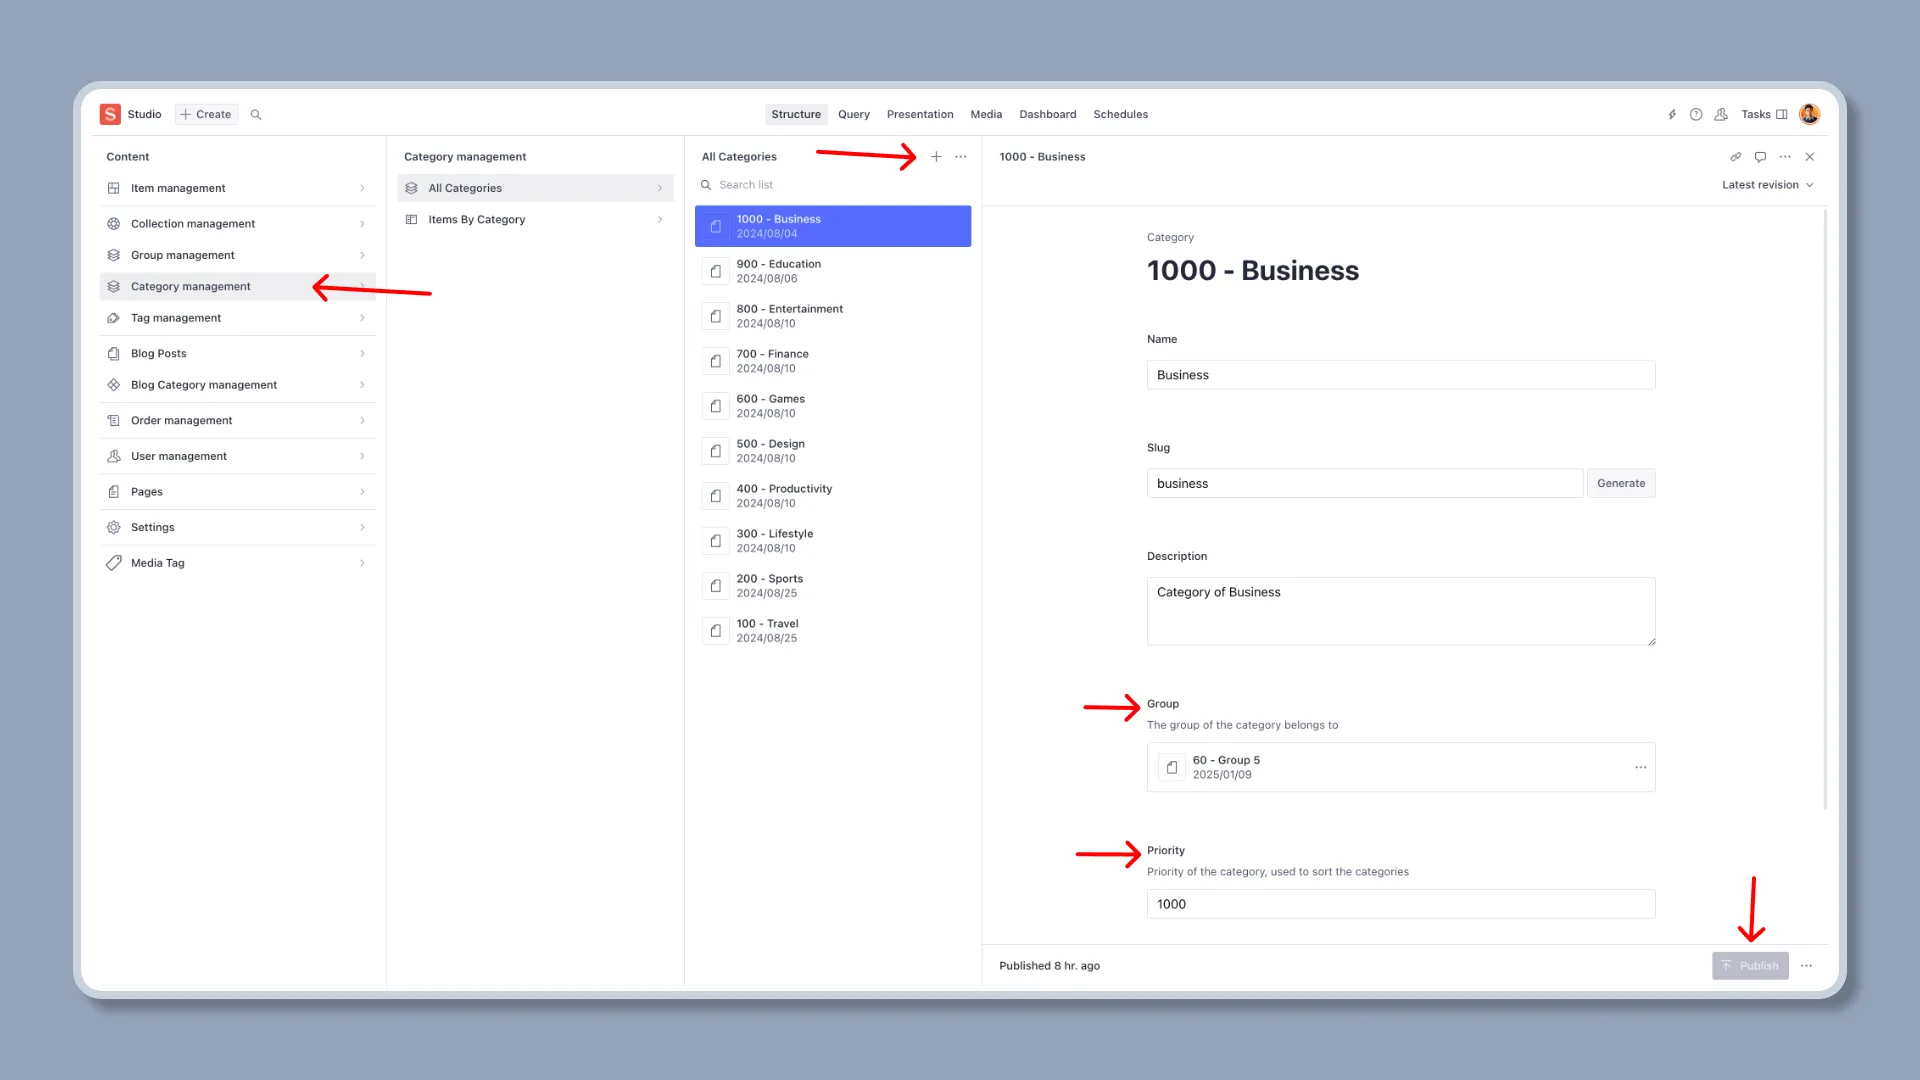This screenshot has height=1080, width=1920.
Task: Open the three-dots menu on 60 - Group 5
Action: [1640, 767]
